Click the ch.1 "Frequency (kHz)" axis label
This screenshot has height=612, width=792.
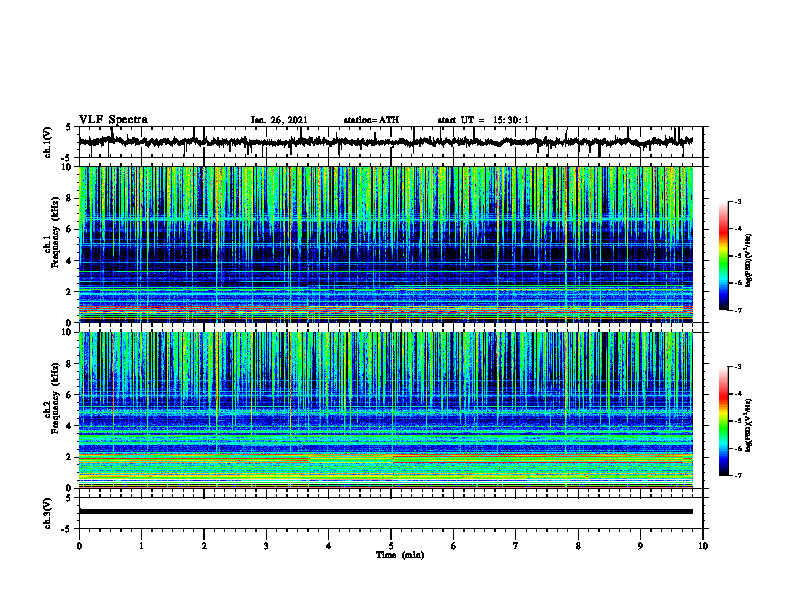[55, 232]
